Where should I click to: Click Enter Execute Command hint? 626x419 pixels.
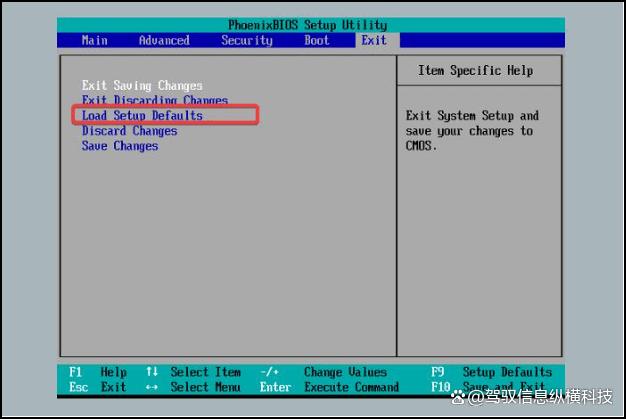329,387
